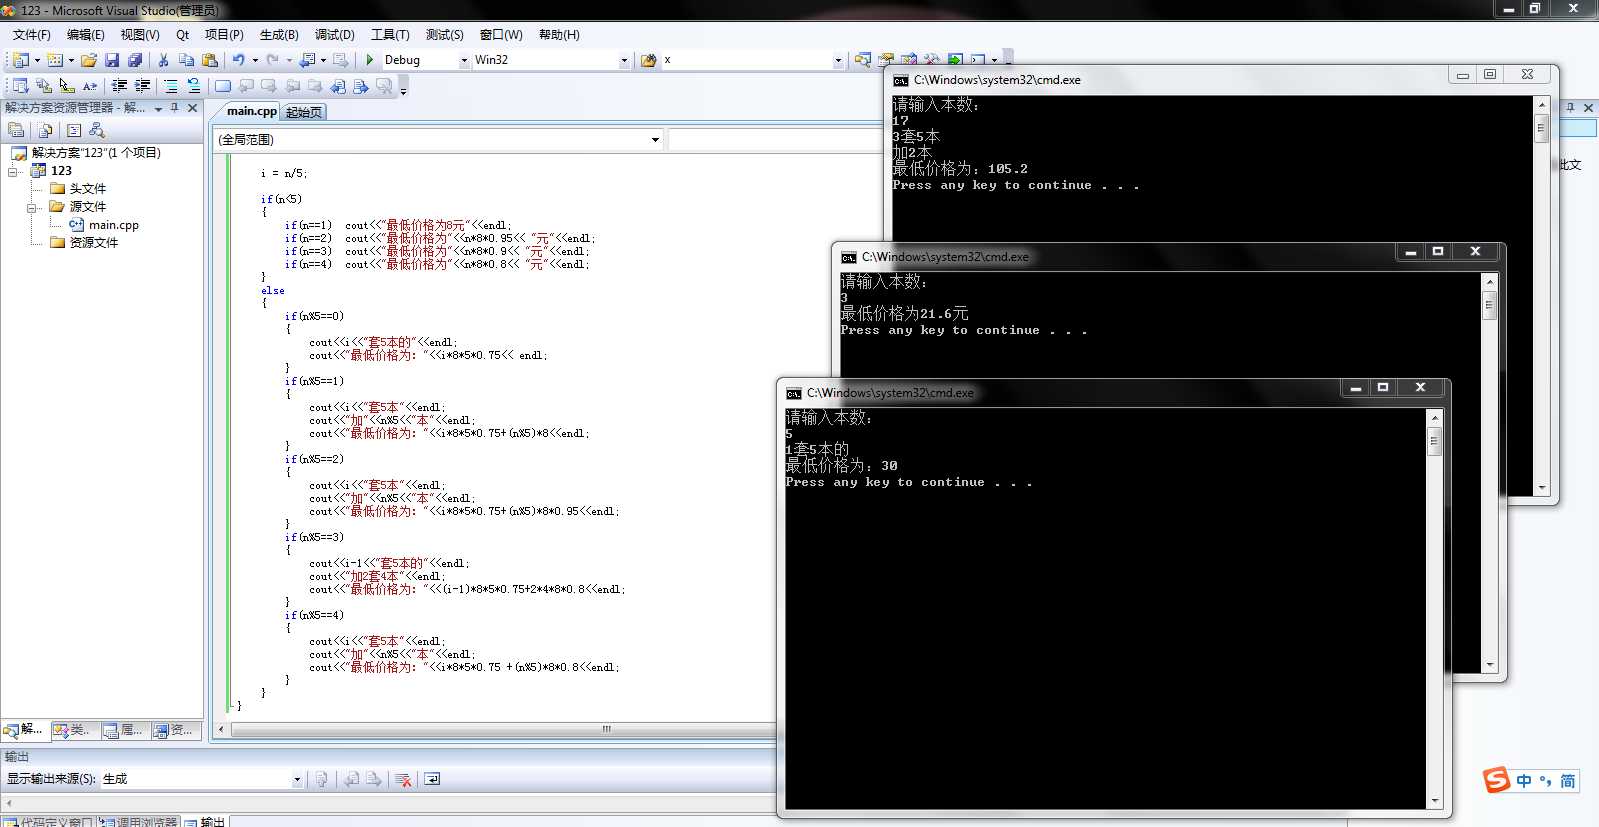Switch to 代码定义窗口 bottom tab
Screen dimensions: 1599x827
click(x=48, y=822)
